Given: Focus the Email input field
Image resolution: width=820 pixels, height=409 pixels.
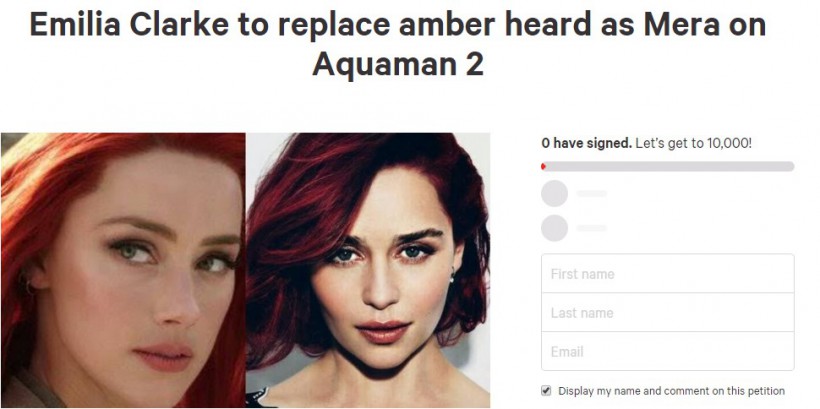Looking at the screenshot, I should point(667,351).
